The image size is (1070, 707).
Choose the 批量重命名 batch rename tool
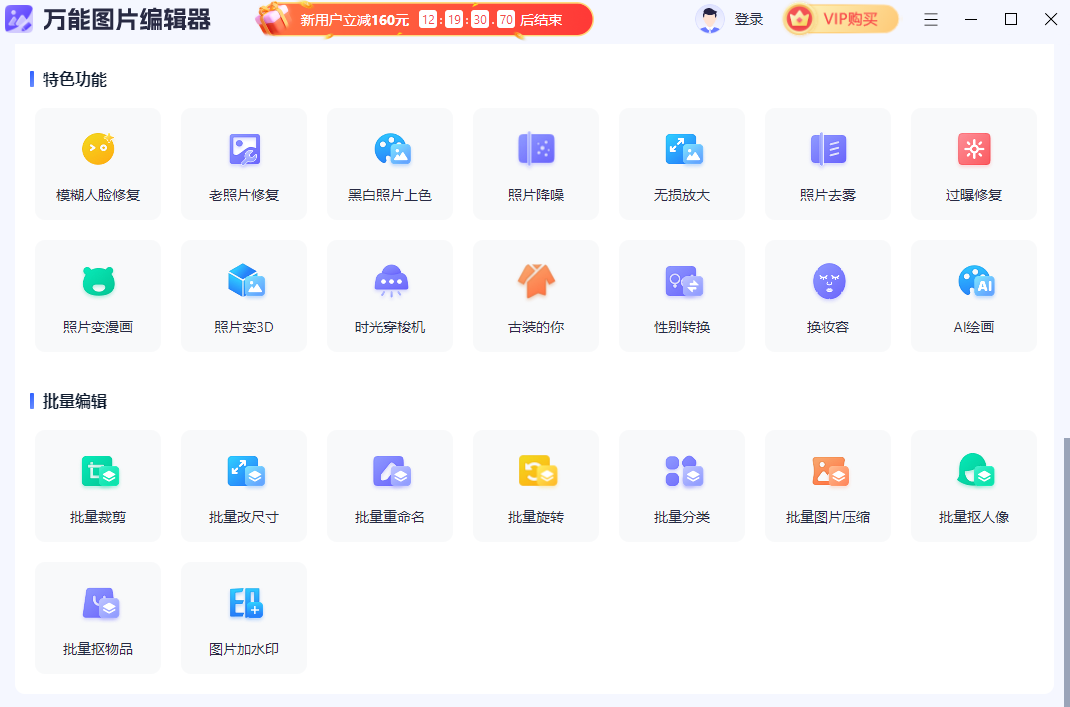390,485
